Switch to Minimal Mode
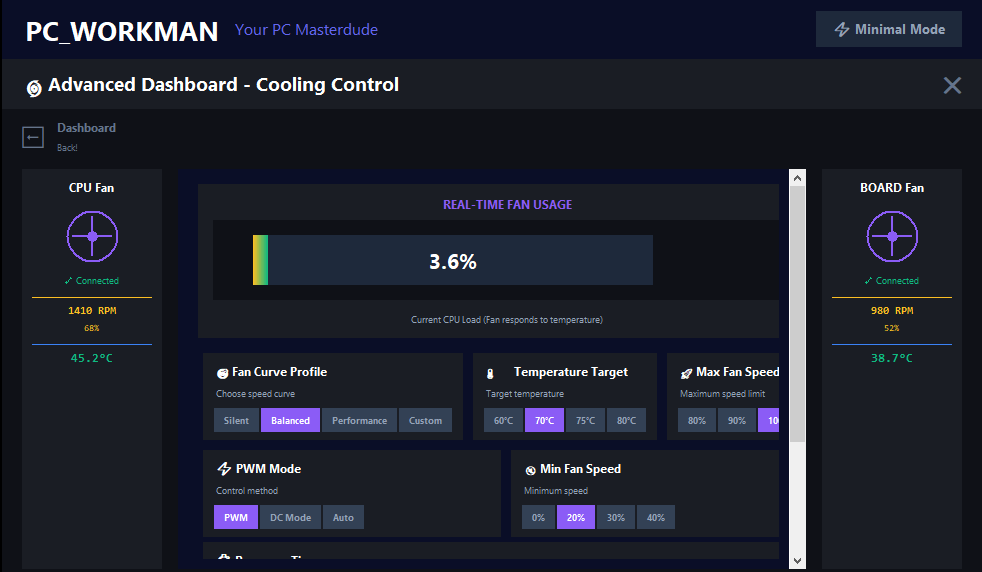Viewport: 982px width, 572px height. coord(888,30)
